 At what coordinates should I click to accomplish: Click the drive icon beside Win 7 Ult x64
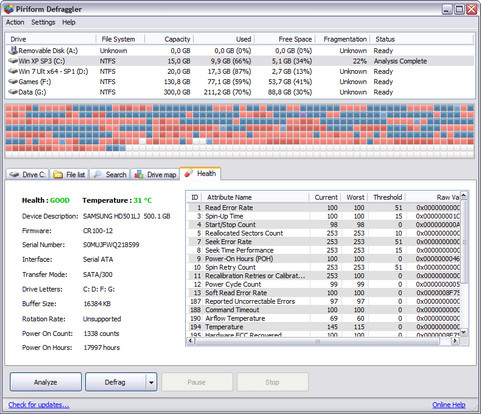[13, 71]
